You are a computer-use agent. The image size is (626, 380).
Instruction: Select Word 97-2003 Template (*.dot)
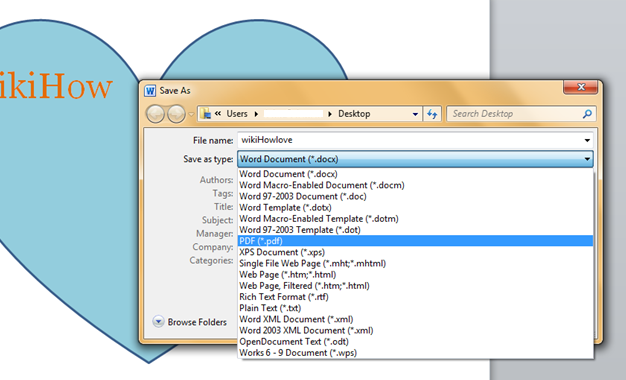tap(415, 230)
